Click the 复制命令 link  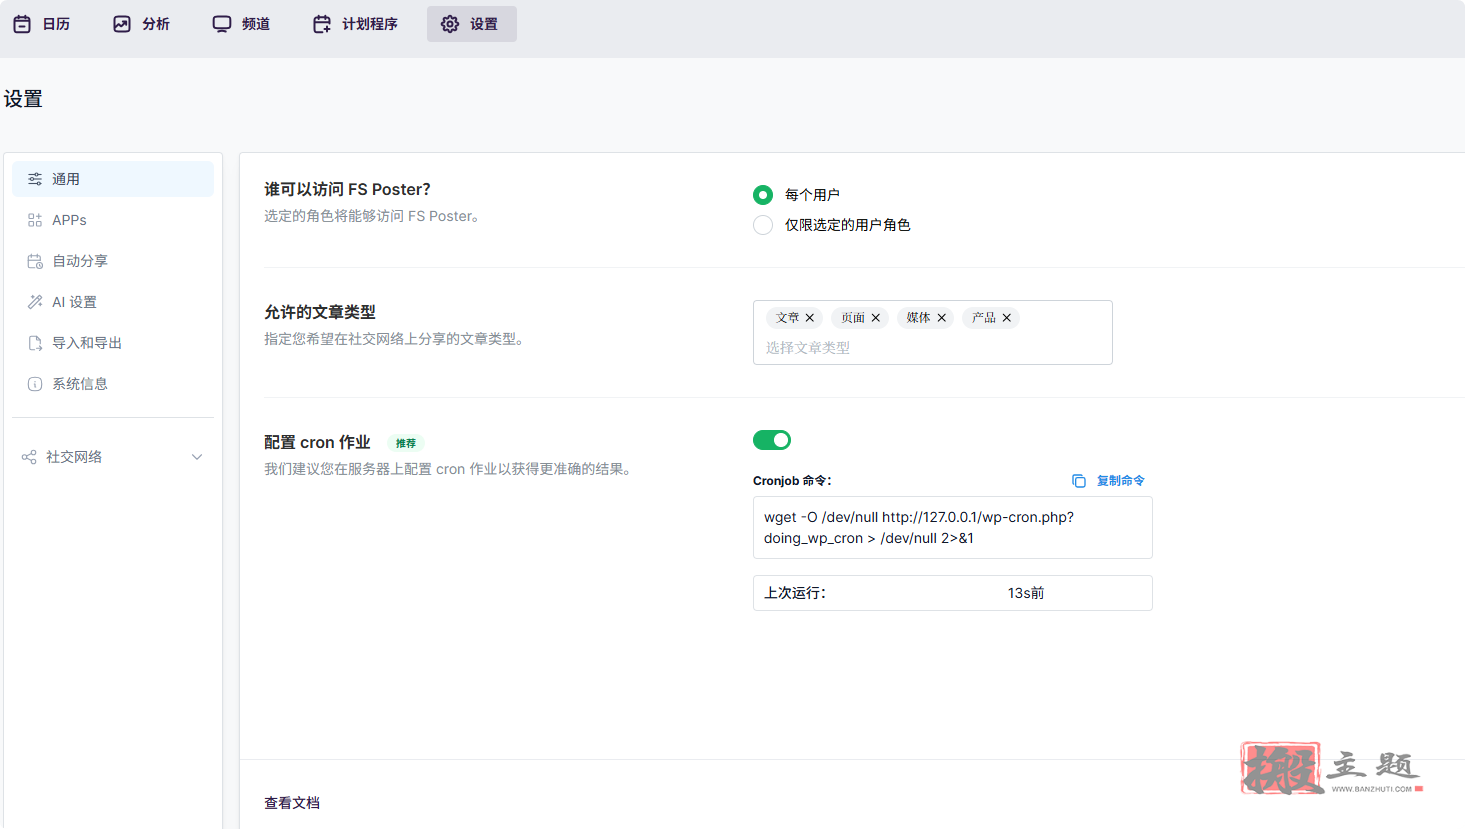(x=1120, y=481)
